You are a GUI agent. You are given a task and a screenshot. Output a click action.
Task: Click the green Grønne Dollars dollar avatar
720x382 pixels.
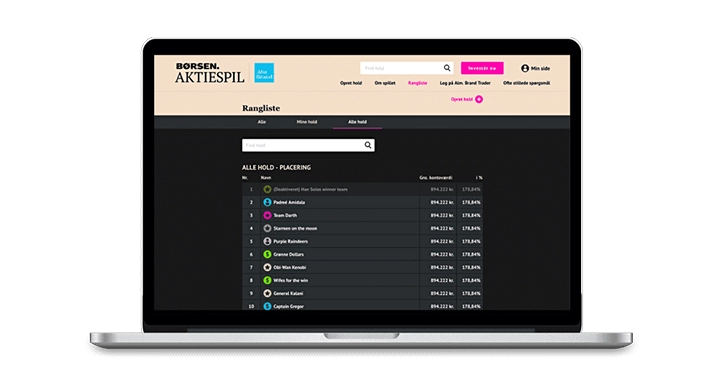[267, 254]
